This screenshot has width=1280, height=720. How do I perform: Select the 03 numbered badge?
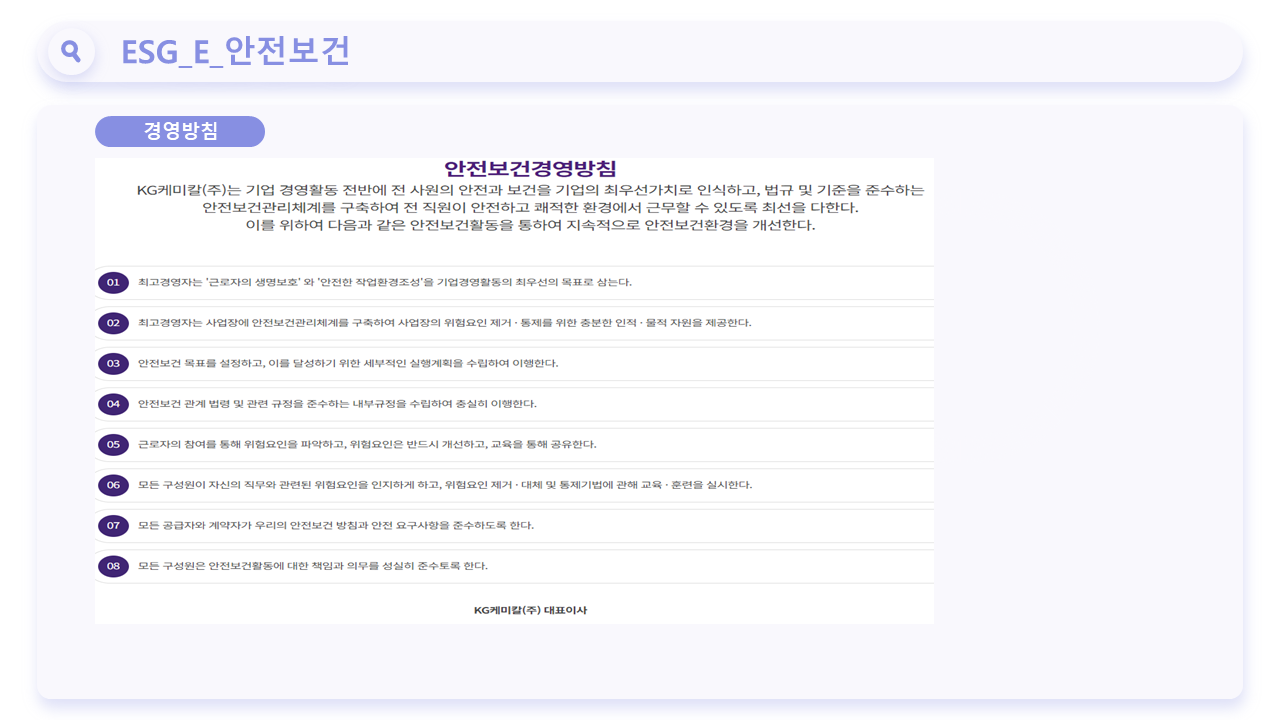coord(113,364)
